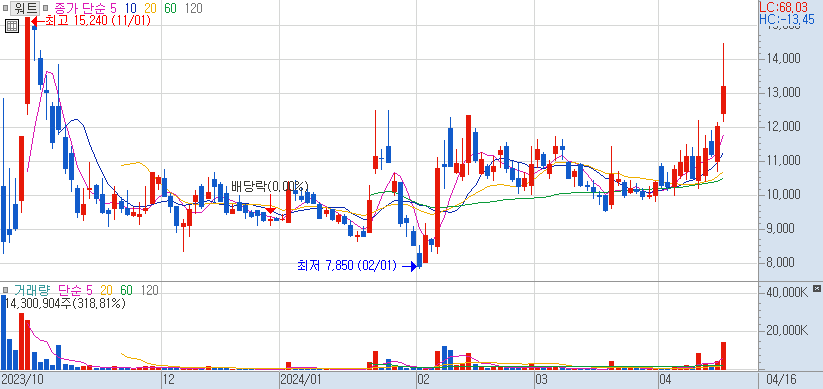Select the 종가 단순 price indicator label
The width and height of the screenshot is (823, 389).
80,8
